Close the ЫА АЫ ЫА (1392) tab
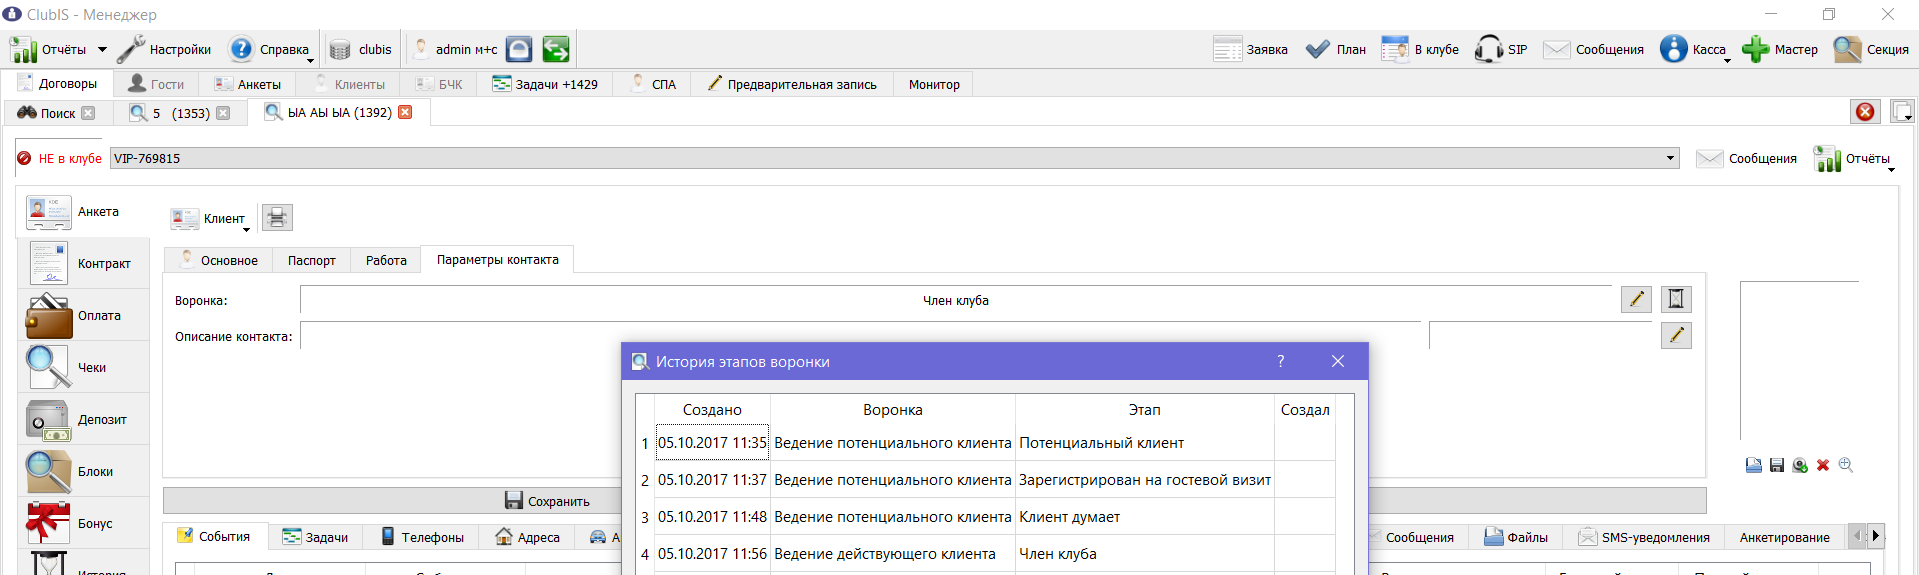The width and height of the screenshot is (1919, 575). coord(405,112)
